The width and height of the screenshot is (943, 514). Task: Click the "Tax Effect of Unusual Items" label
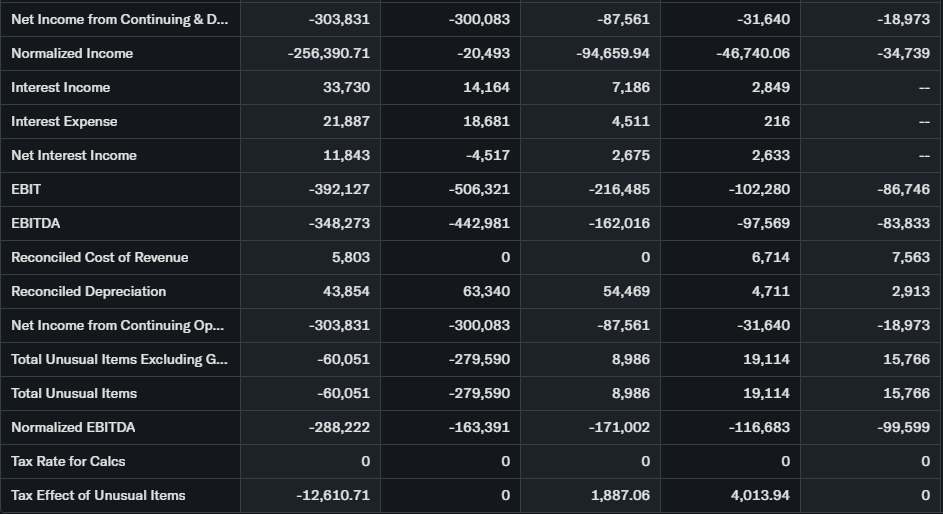pos(98,495)
